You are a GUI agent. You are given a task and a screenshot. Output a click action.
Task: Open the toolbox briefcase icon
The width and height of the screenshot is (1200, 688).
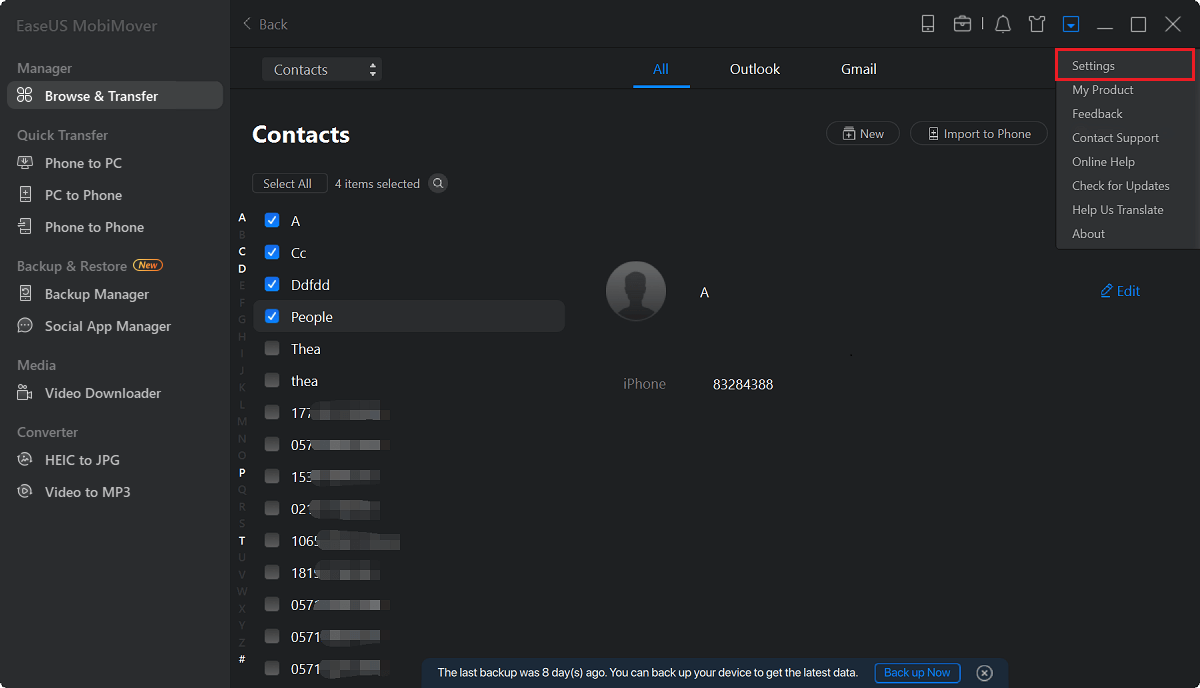(962, 24)
